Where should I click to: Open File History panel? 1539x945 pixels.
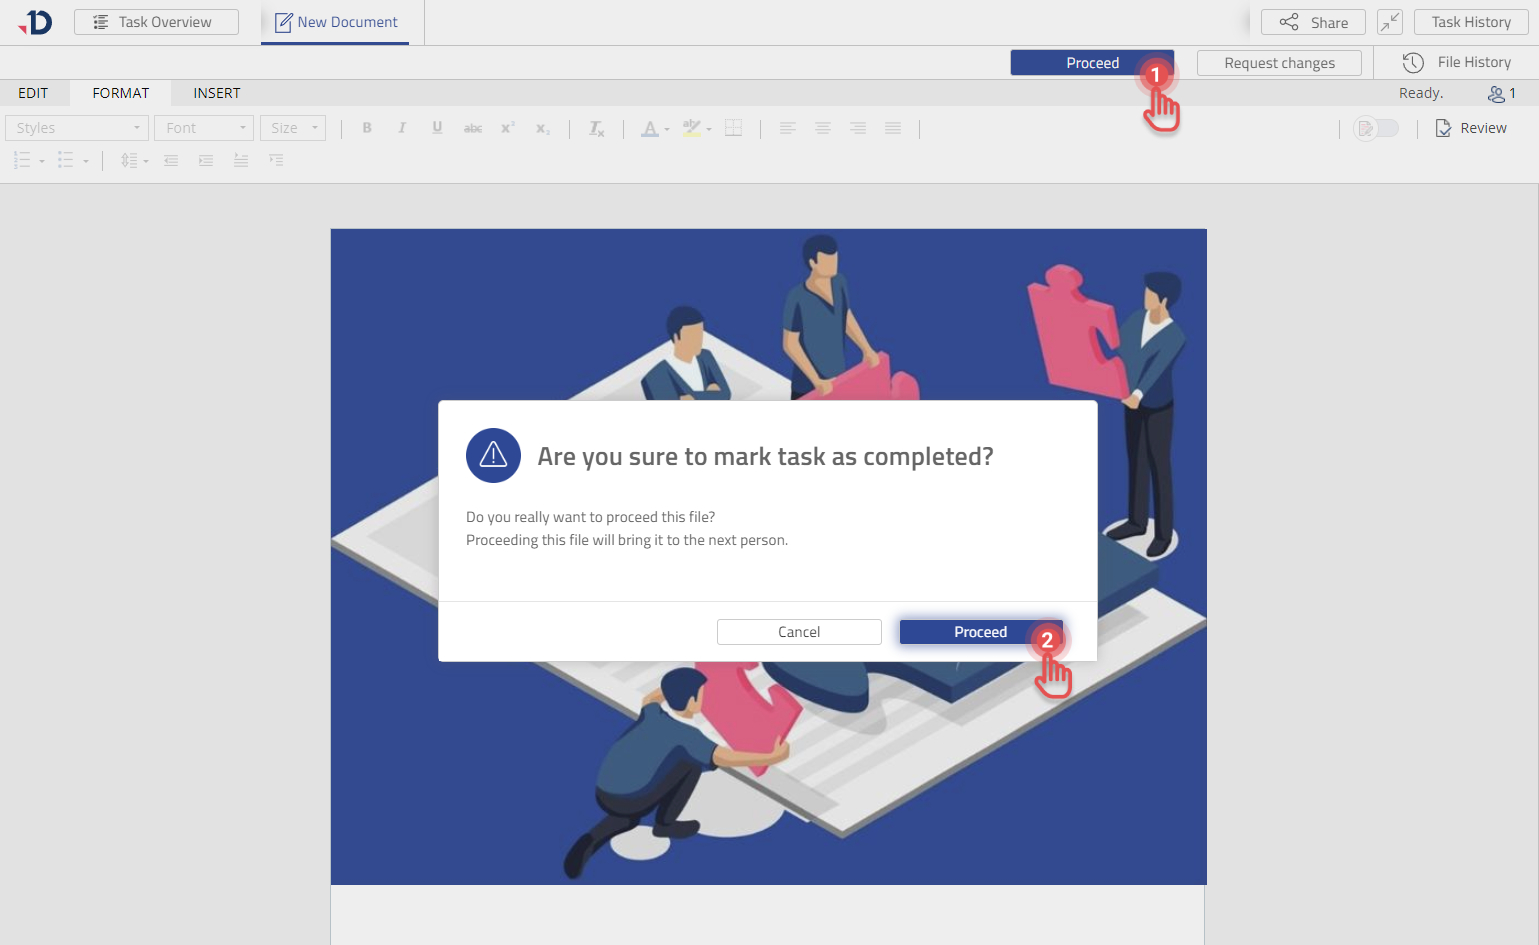pyautogui.click(x=1457, y=62)
